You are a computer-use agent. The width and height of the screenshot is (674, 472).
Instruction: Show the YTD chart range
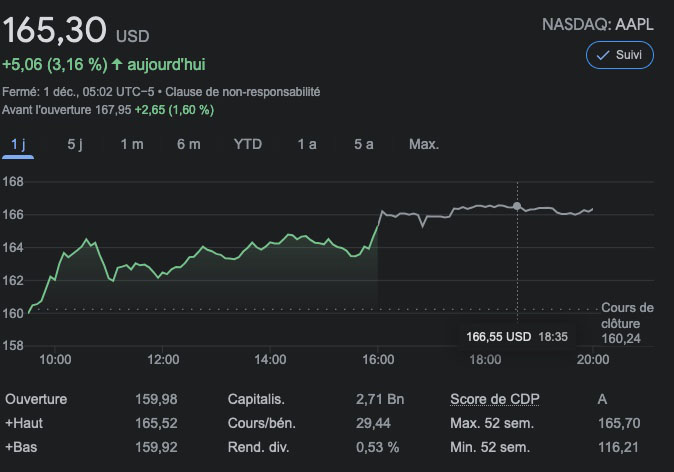[248, 144]
